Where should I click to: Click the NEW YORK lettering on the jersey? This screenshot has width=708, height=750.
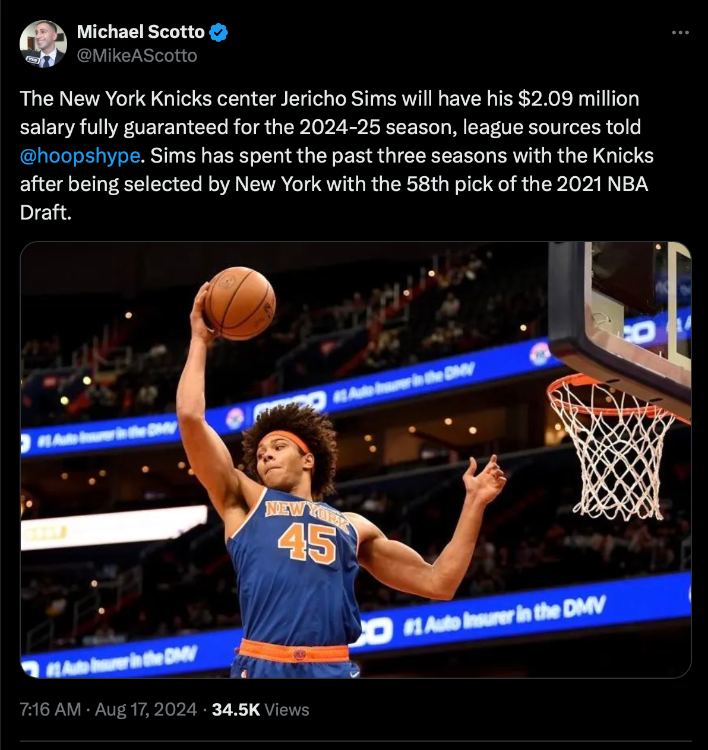pyautogui.click(x=306, y=512)
